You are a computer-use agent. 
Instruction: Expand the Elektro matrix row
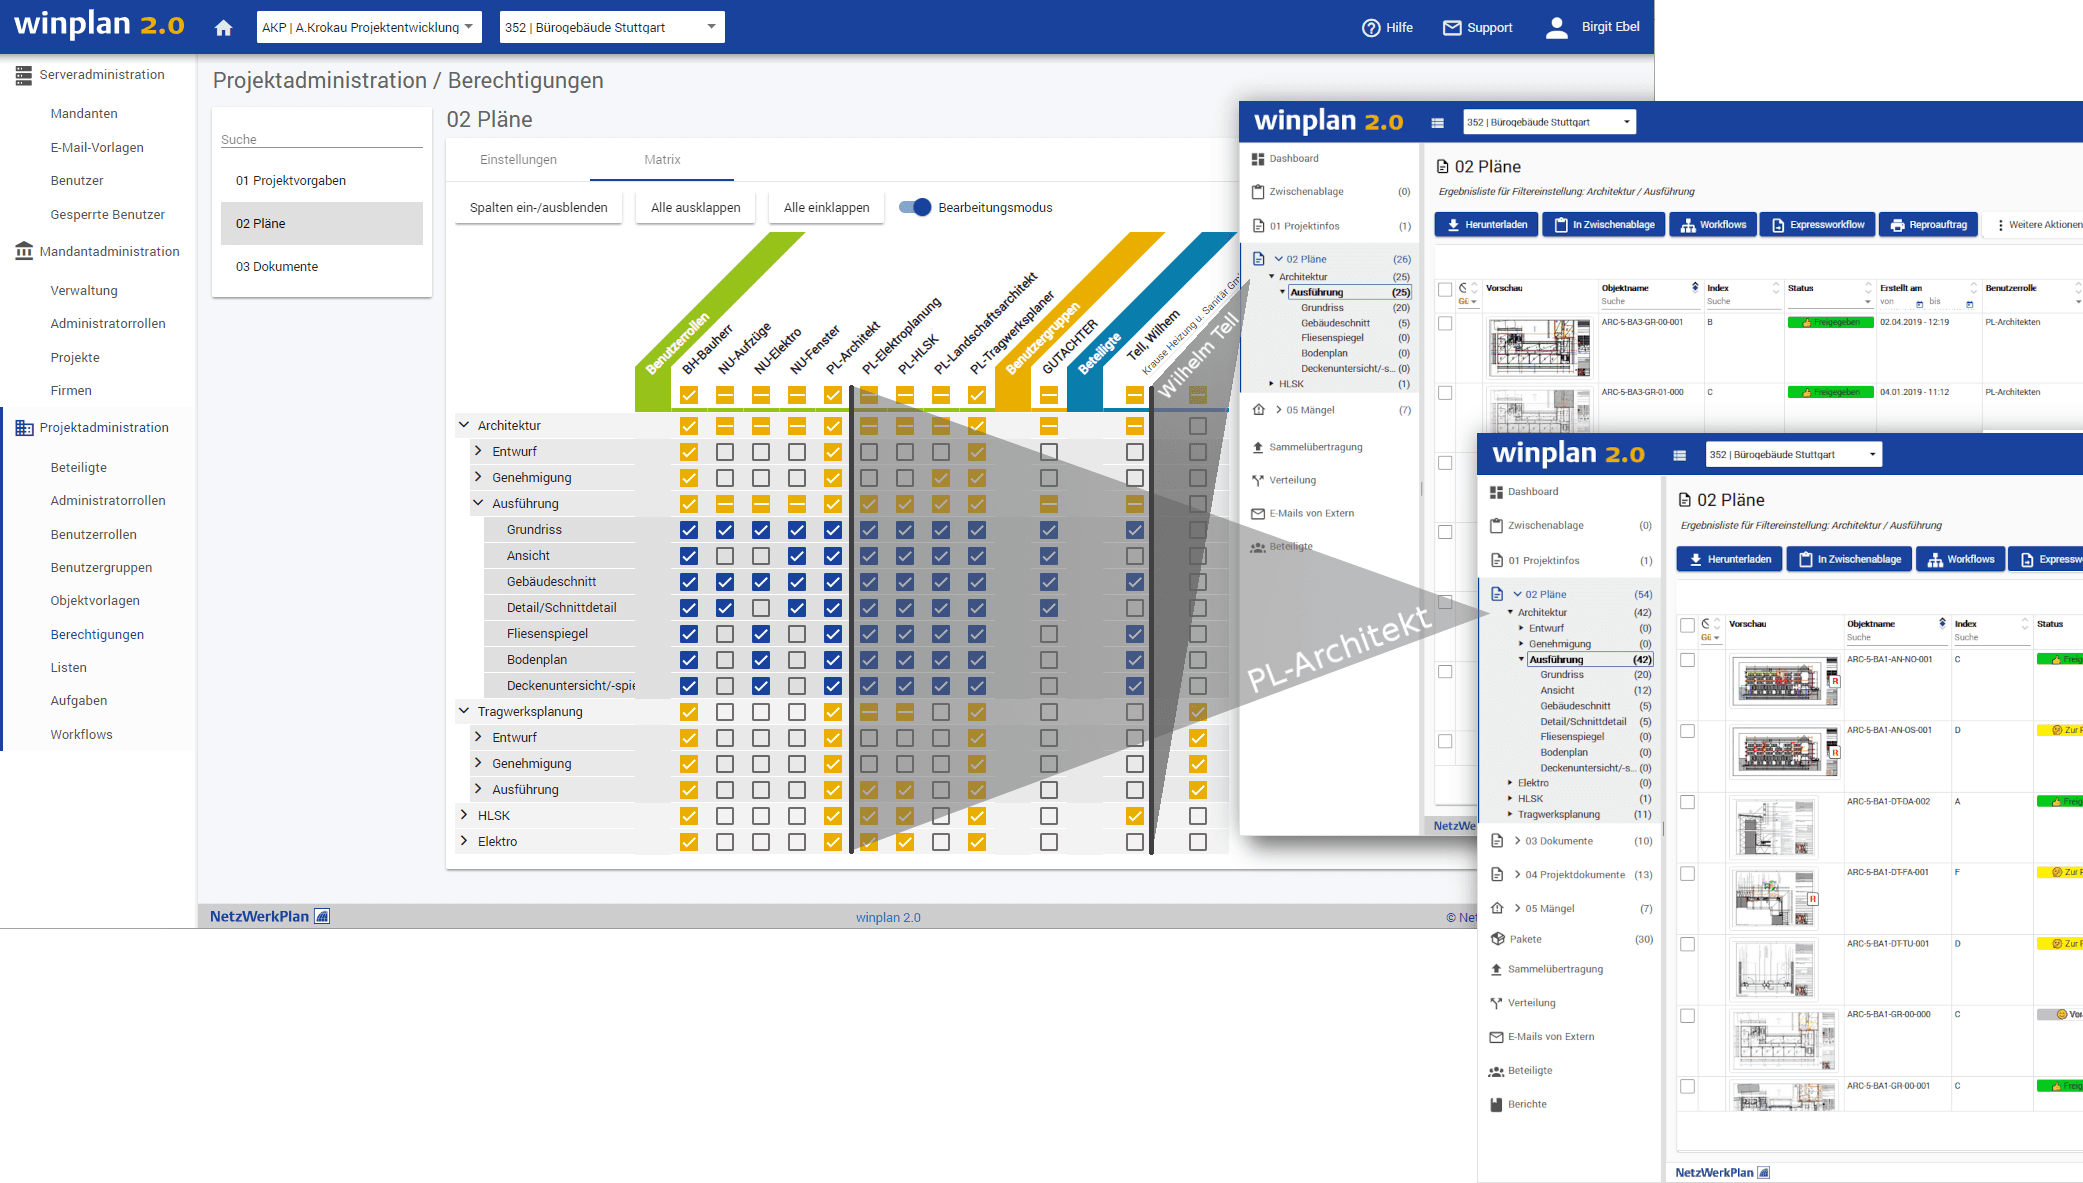464,841
